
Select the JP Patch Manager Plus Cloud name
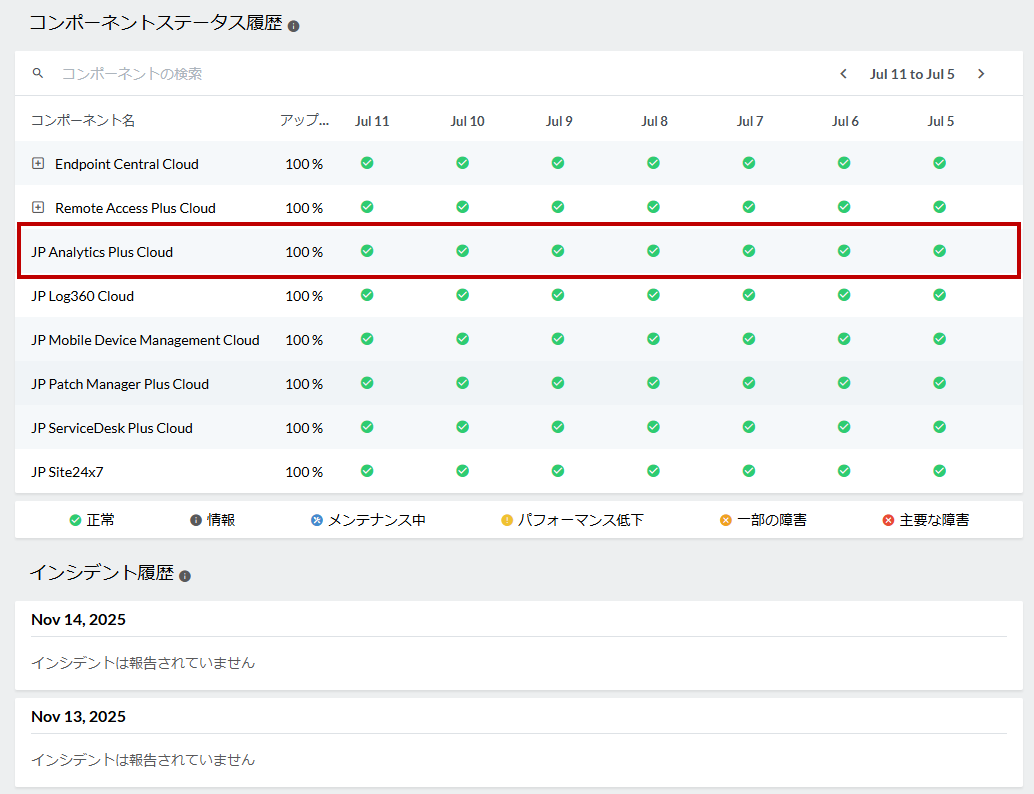pyautogui.click(x=120, y=384)
